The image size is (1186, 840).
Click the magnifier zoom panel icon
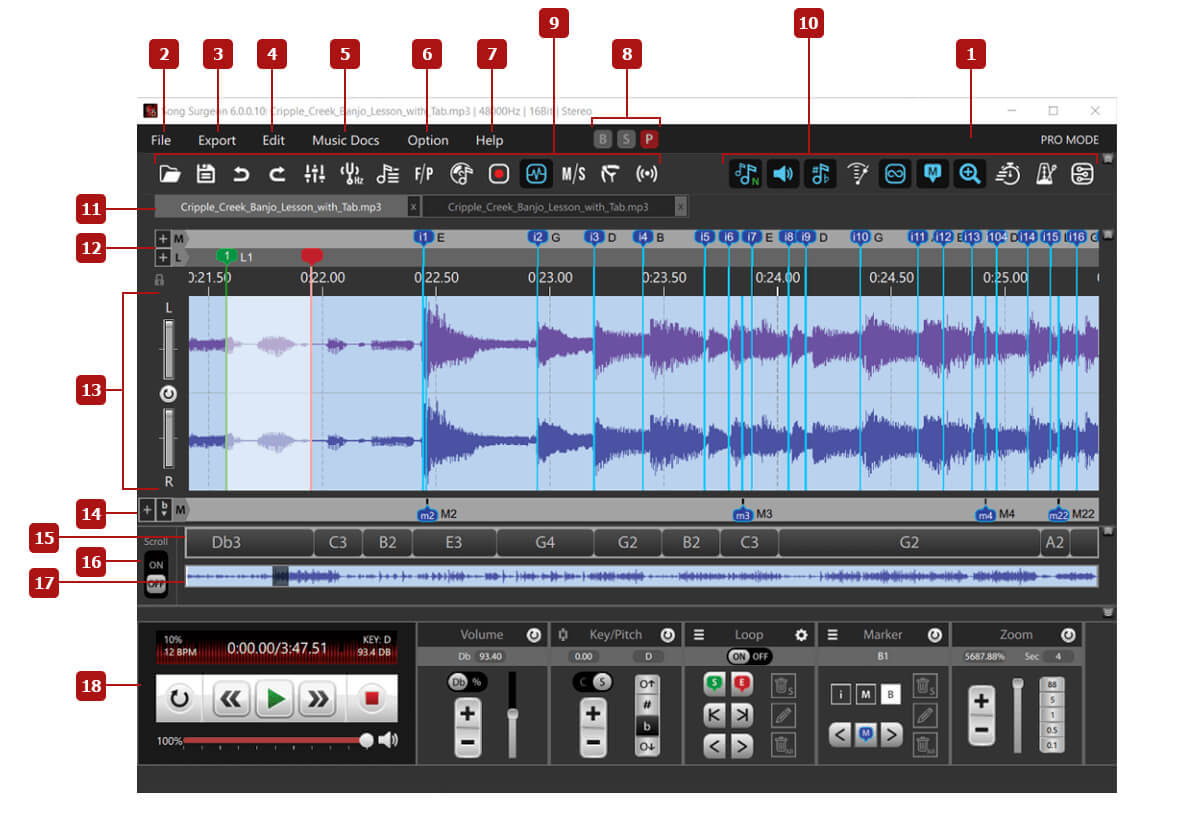coord(968,174)
